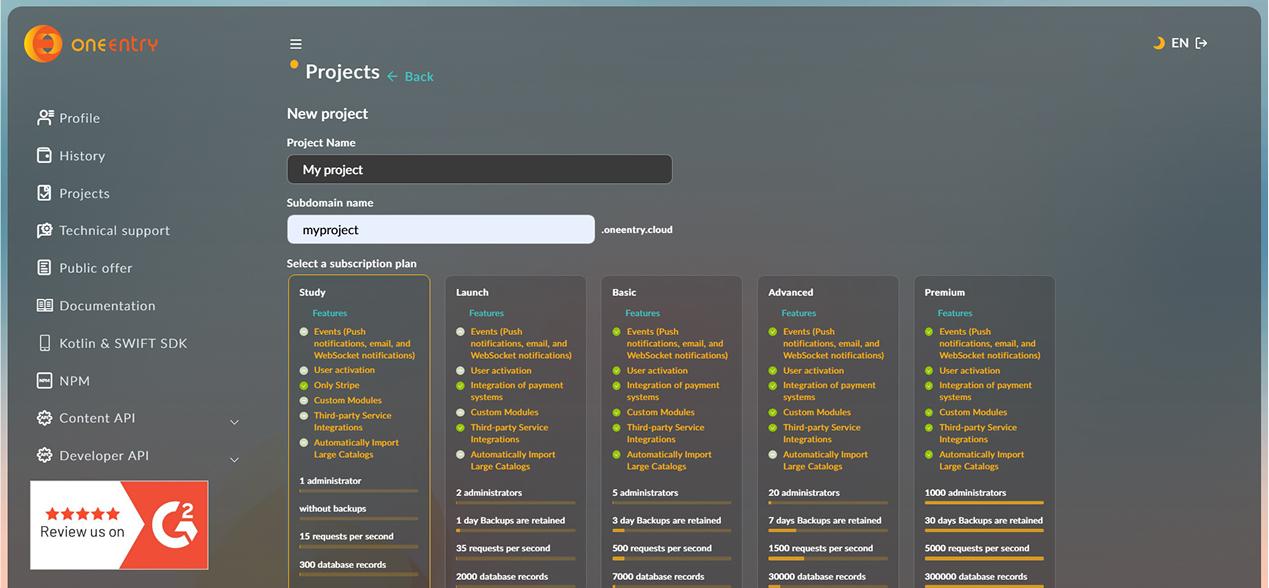1269x588 pixels.
Task: Expand the Developer API menu chevron
Action: click(234, 460)
